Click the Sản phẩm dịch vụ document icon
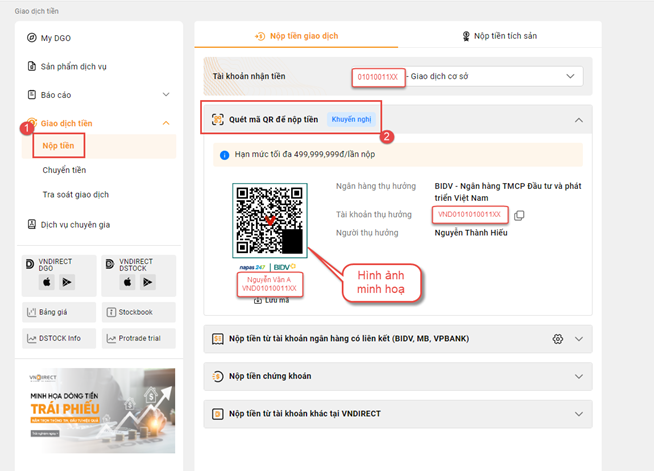Viewport: 654px width, 471px height. click(32, 66)
